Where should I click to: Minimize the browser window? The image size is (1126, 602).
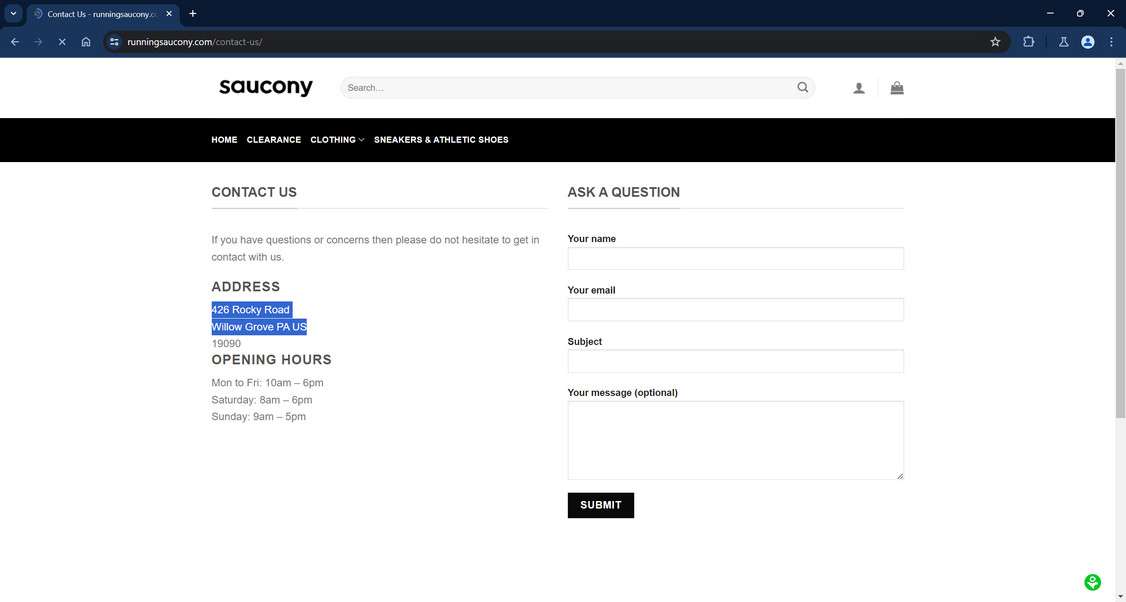(1050, 13)
